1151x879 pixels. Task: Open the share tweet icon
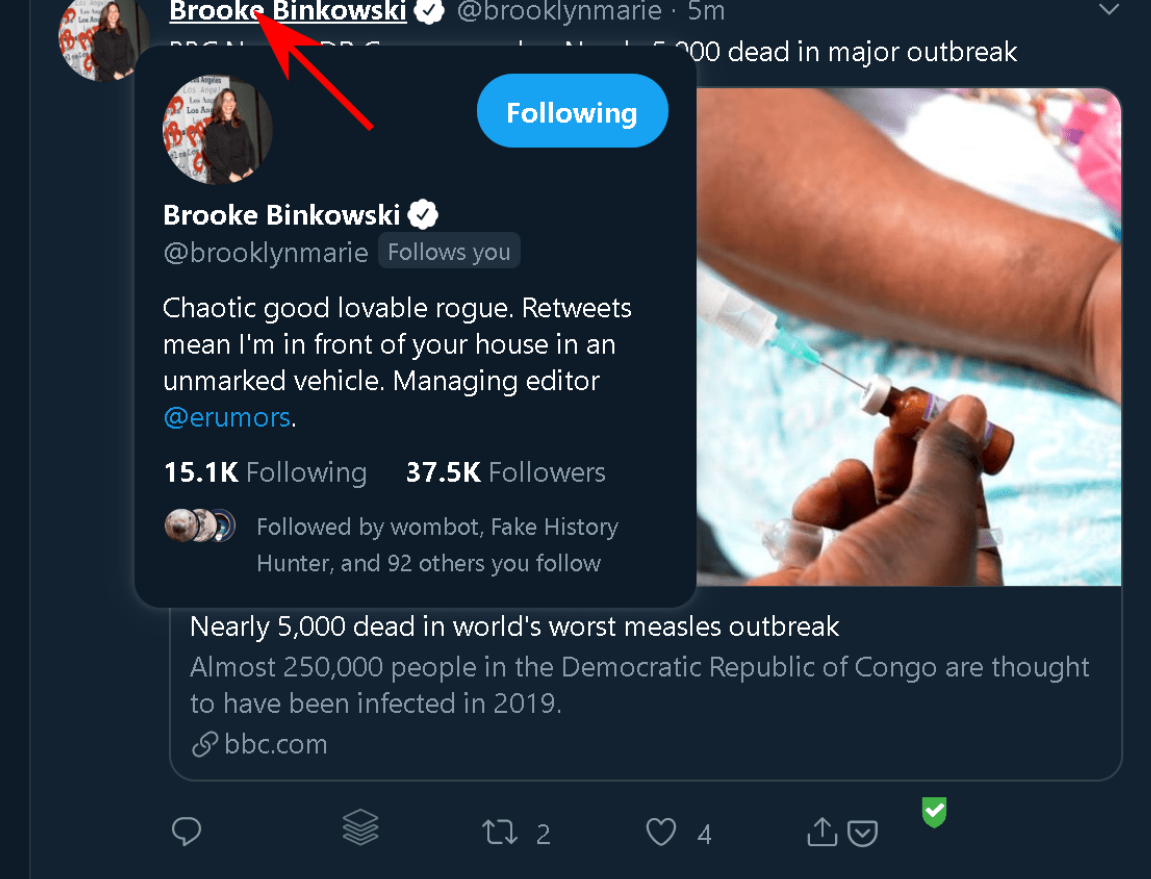pos(821,832)
